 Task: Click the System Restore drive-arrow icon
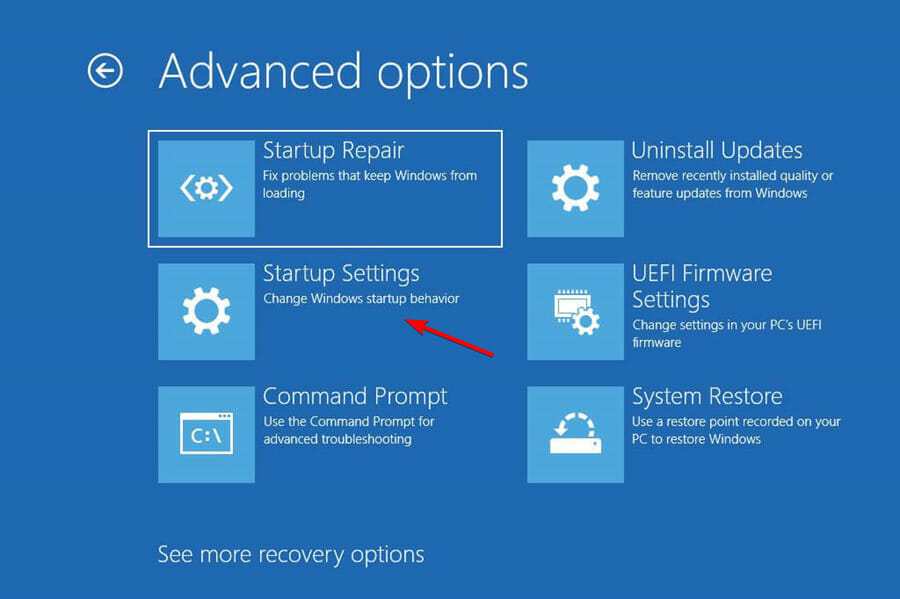click(575, 434)
